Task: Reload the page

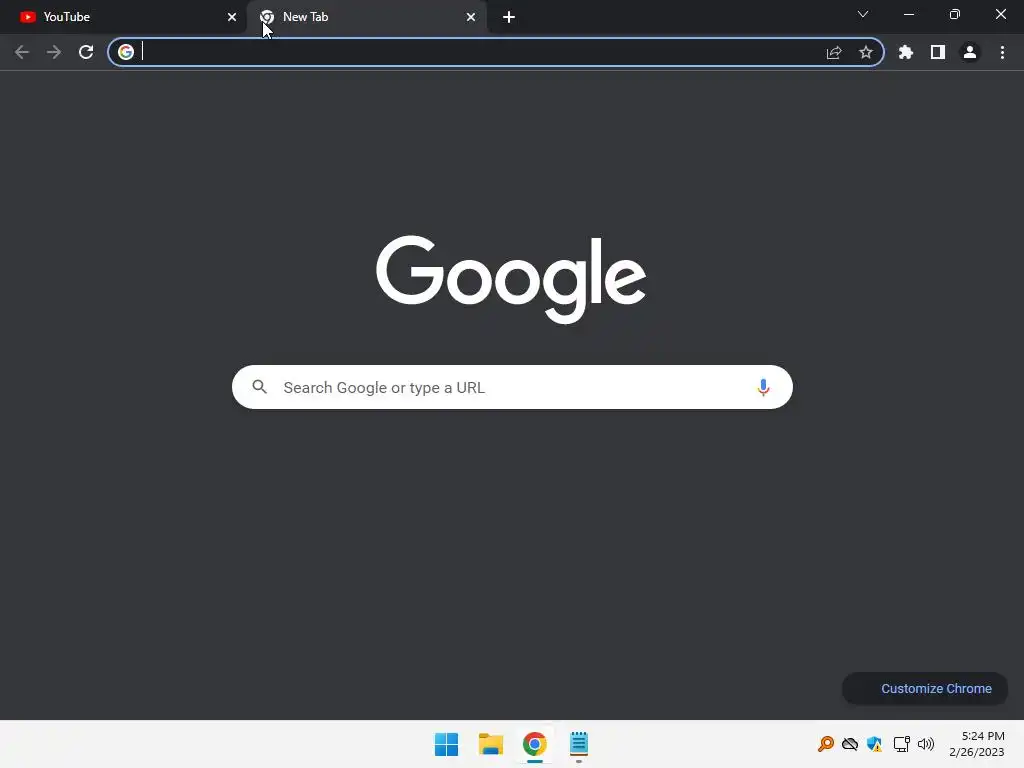Action: click(86, 52)
